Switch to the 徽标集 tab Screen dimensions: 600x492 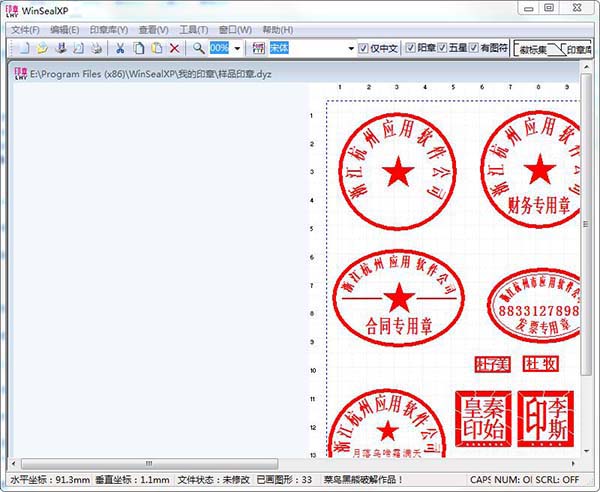535,48
